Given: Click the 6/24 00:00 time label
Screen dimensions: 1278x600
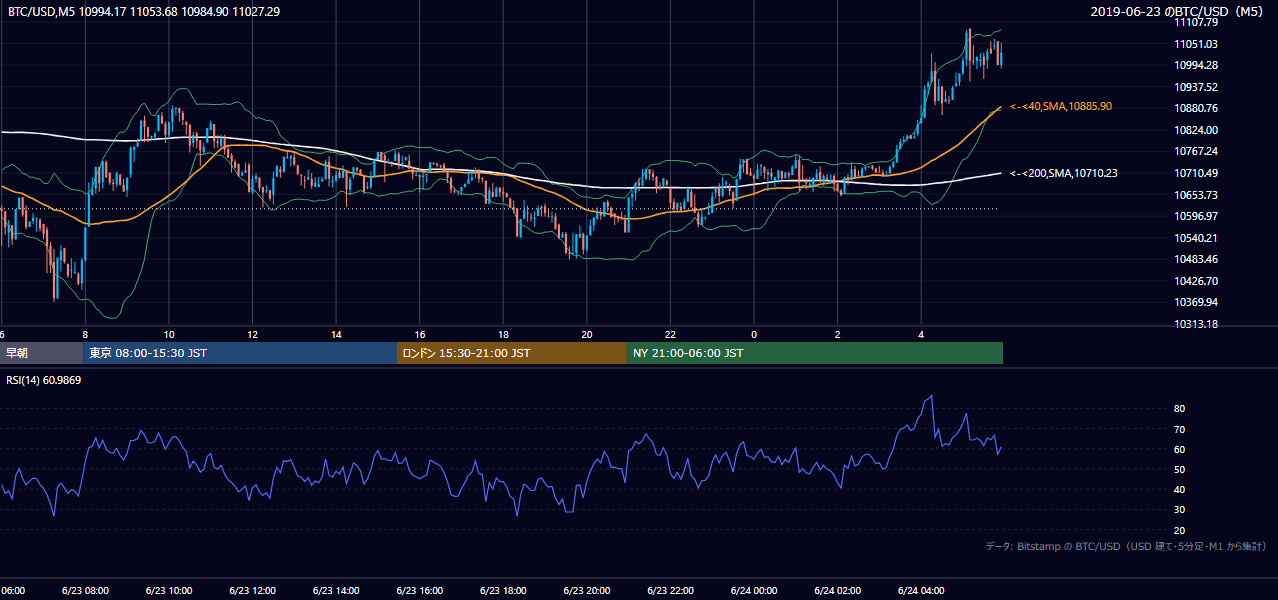Looking at the screenshot, I should (753, 591).
